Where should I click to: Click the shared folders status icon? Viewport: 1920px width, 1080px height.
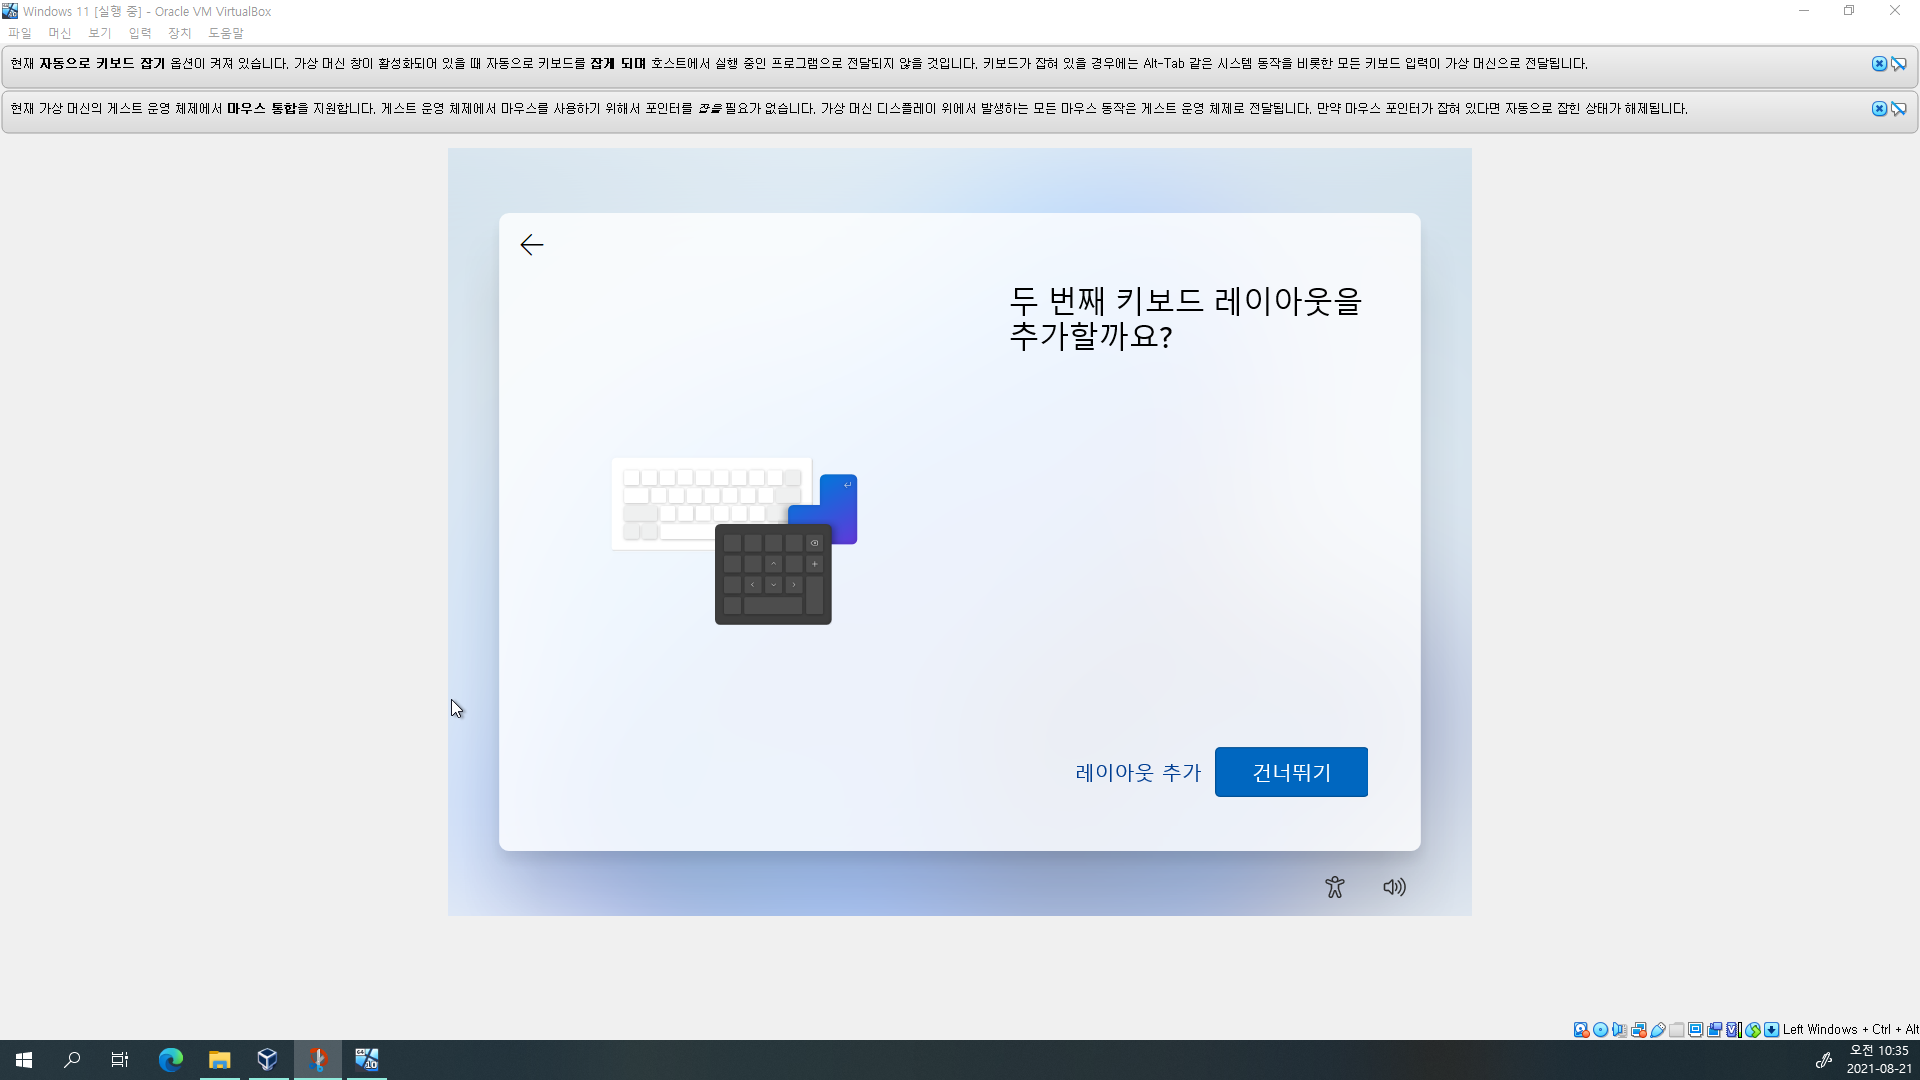coord(1677,1030)
